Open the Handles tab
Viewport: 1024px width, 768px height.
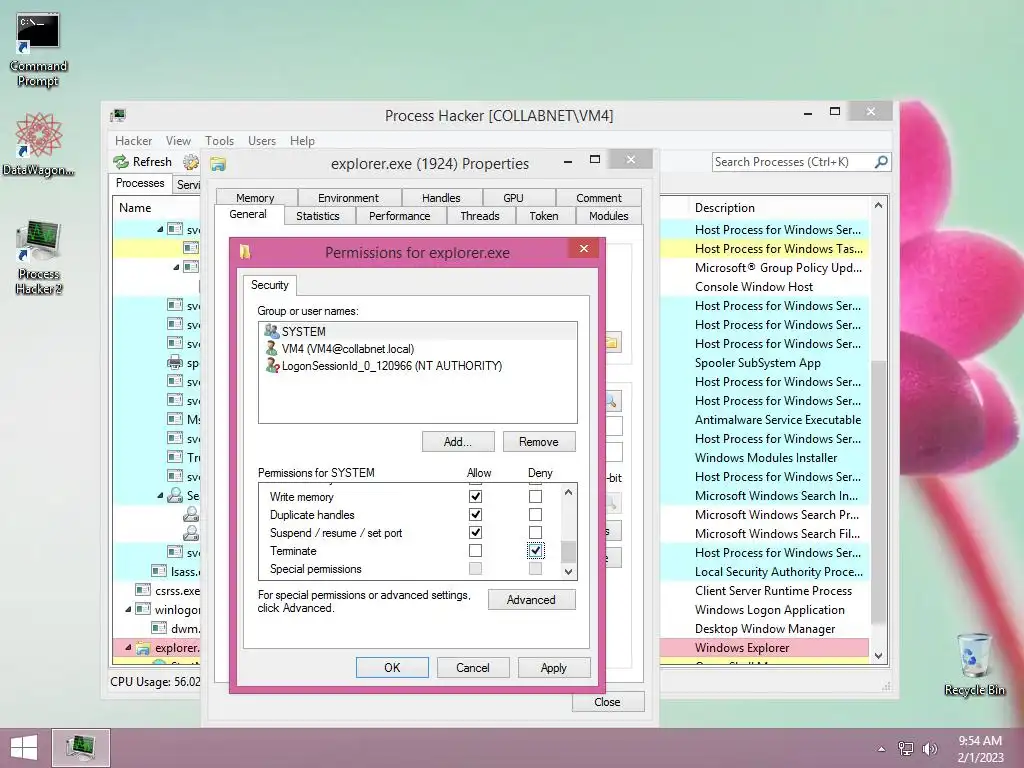click(441, 198)
